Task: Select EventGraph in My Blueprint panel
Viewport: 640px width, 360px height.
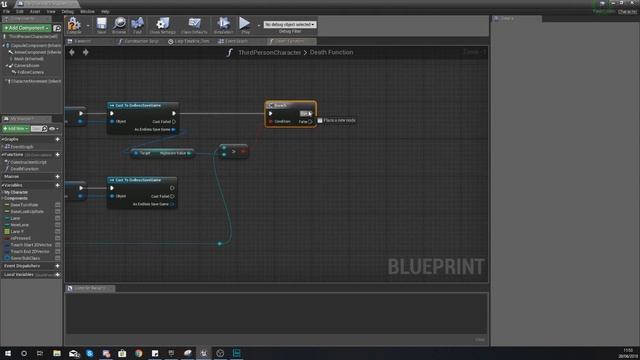Action: pyautogui.click(x=22, y=147)
